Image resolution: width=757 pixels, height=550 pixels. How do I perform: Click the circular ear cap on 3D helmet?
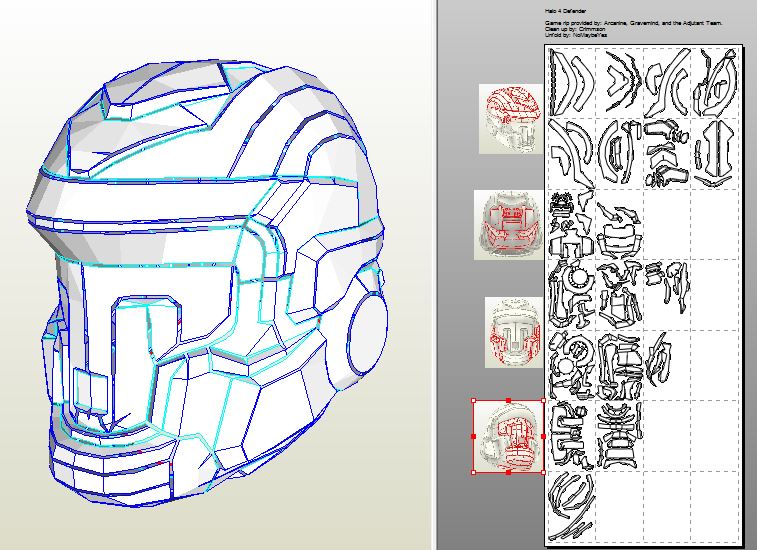[367, 333]
